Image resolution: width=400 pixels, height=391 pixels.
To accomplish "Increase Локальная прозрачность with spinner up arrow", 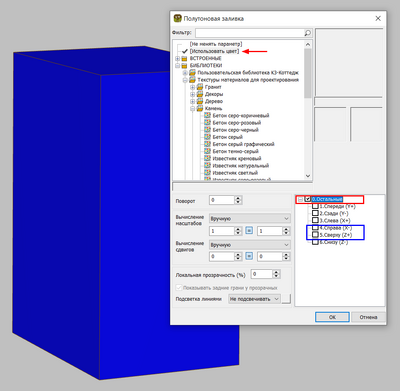I will pos(276,272).
